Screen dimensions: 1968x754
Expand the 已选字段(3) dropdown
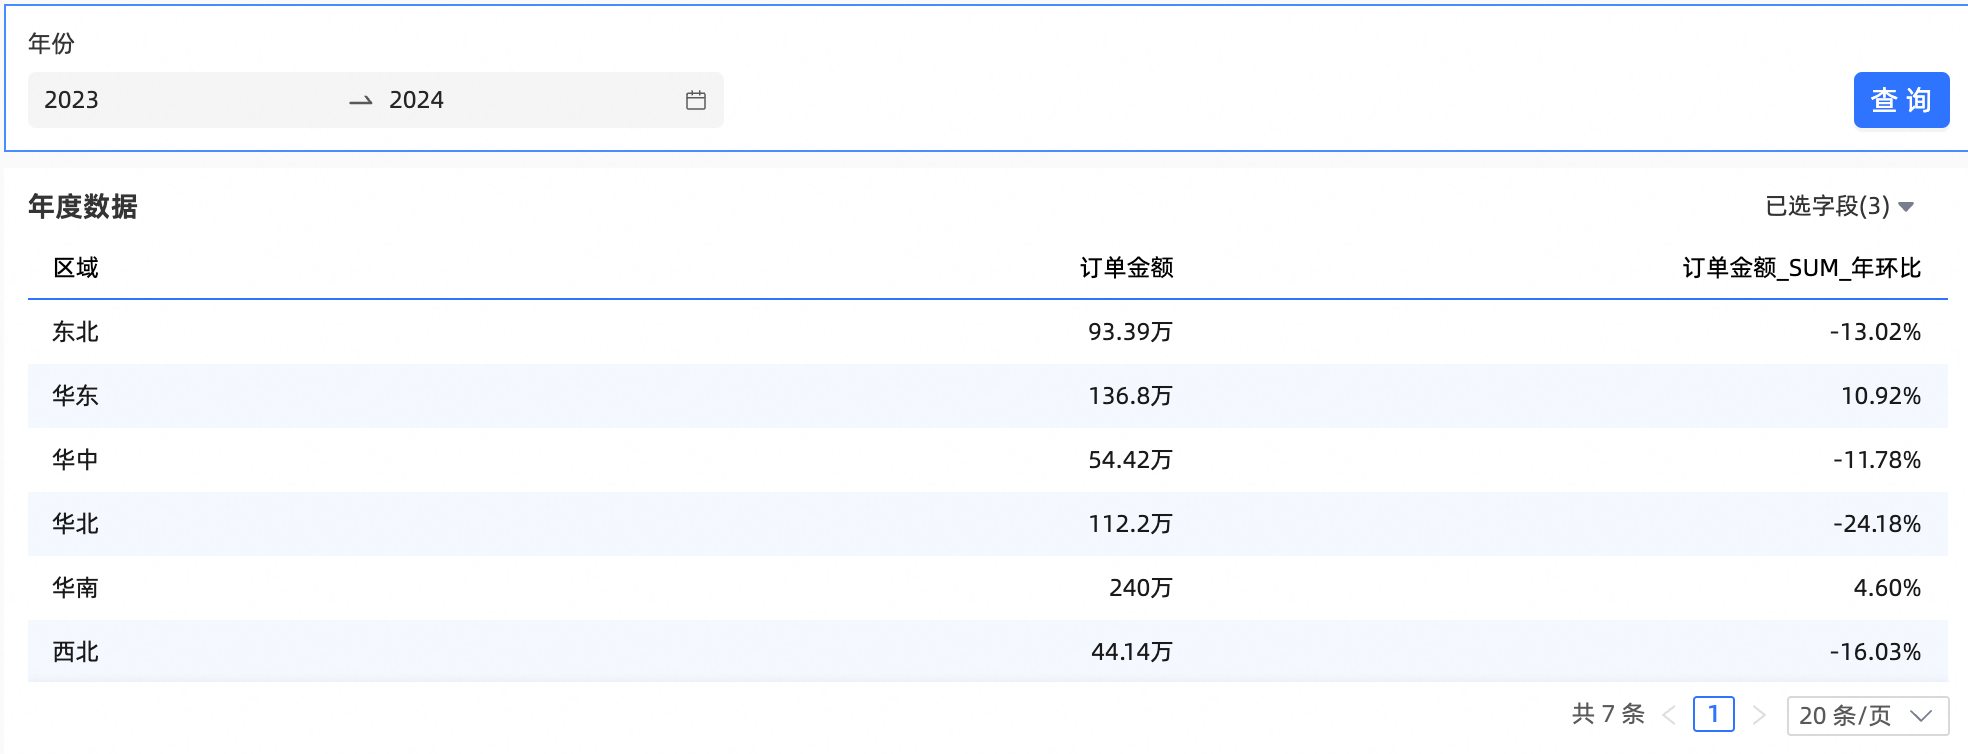[1839, 206]
